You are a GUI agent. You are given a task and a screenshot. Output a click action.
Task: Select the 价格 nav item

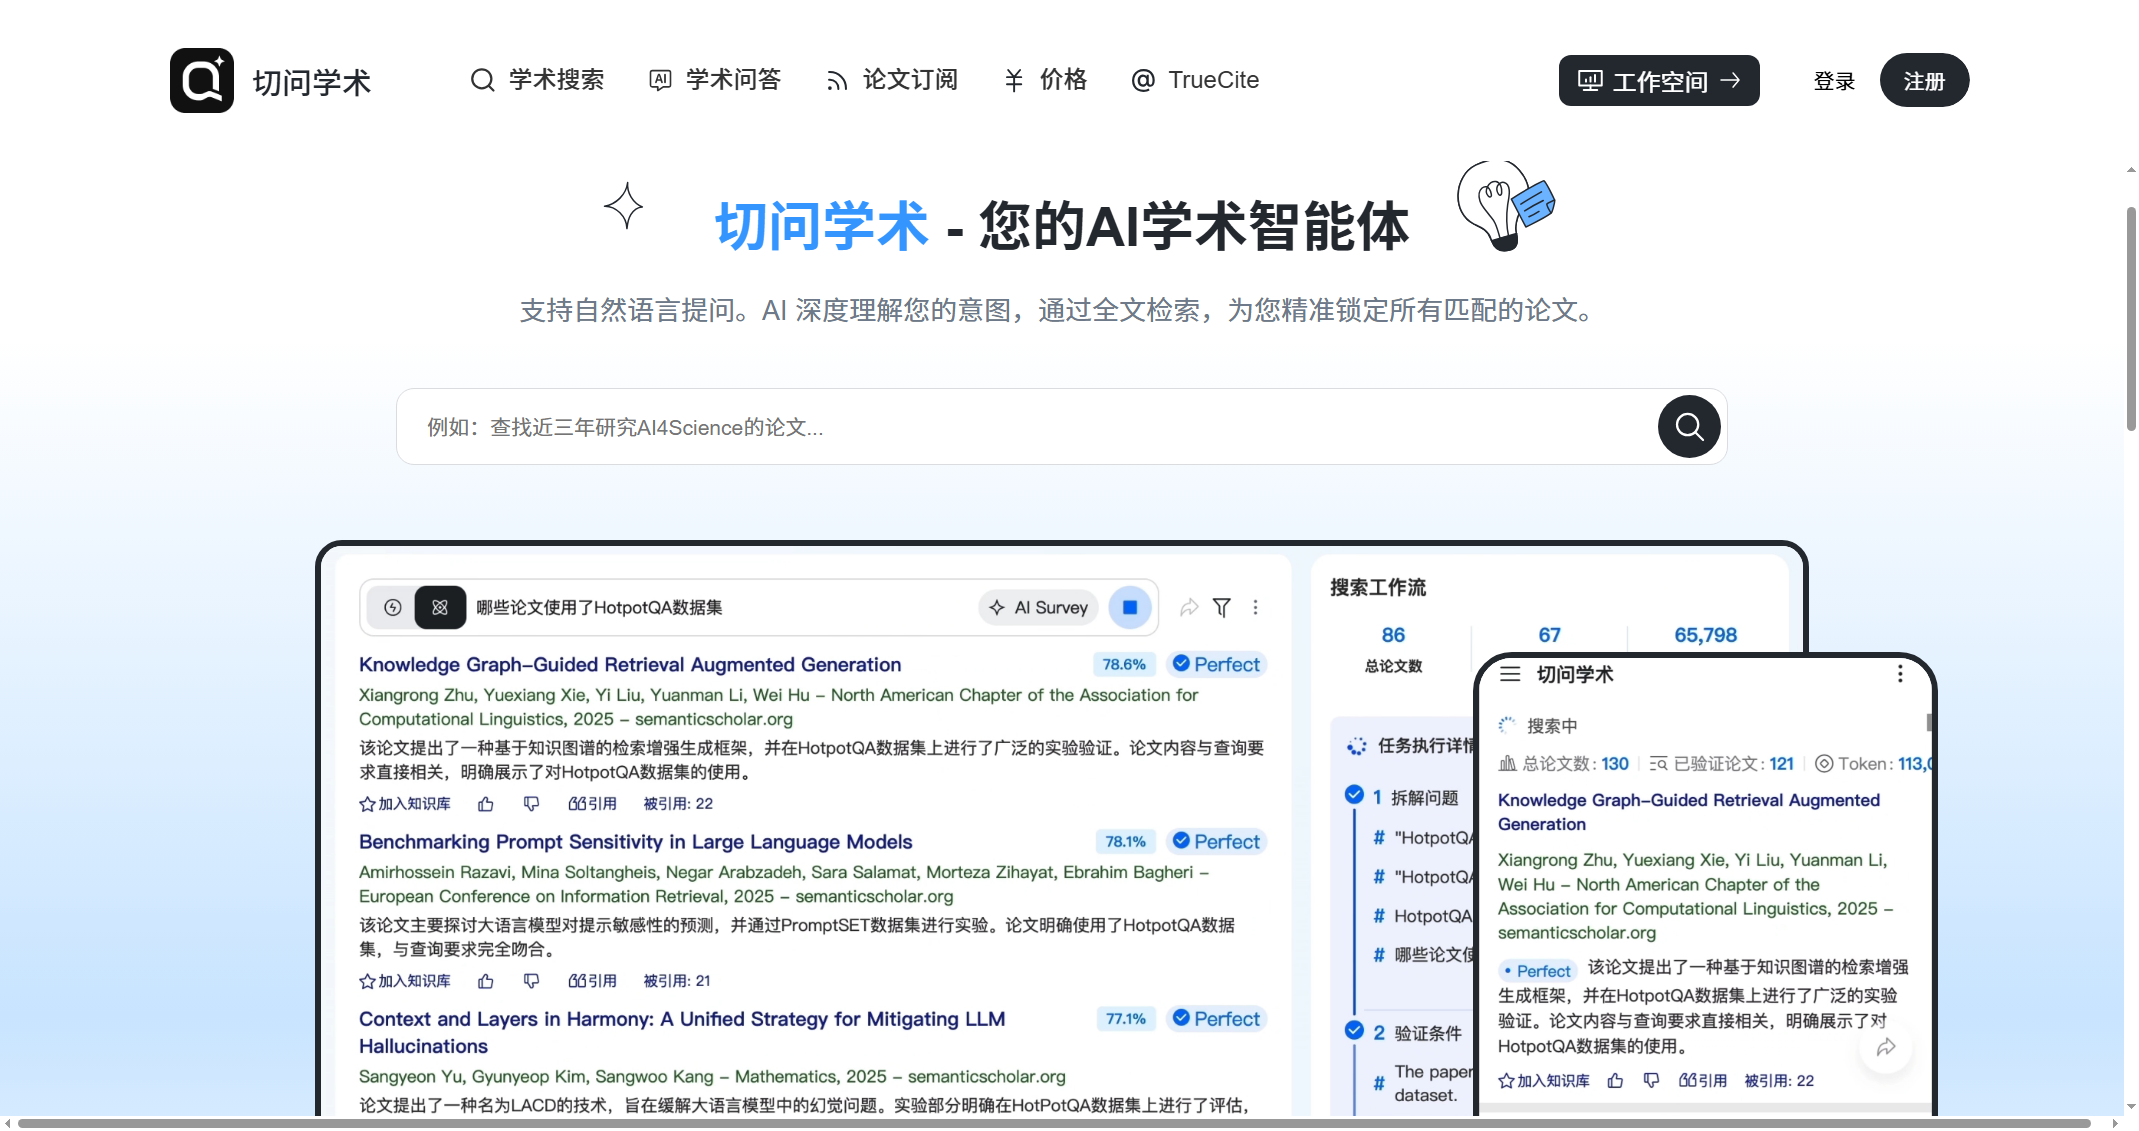click(1045, 80)
